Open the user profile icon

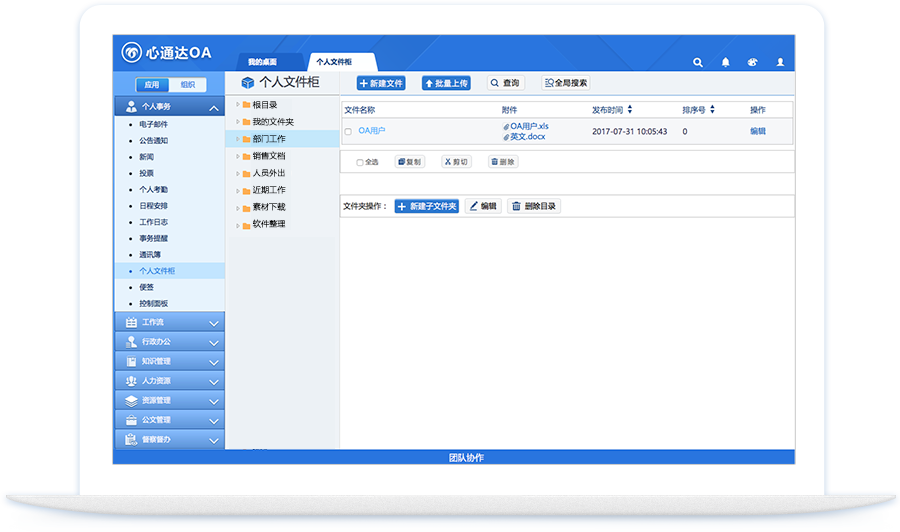[x=780, y=62]
